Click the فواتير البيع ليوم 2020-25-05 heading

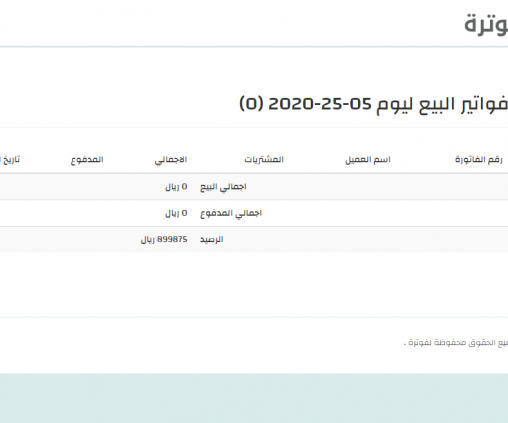[373, 104]
